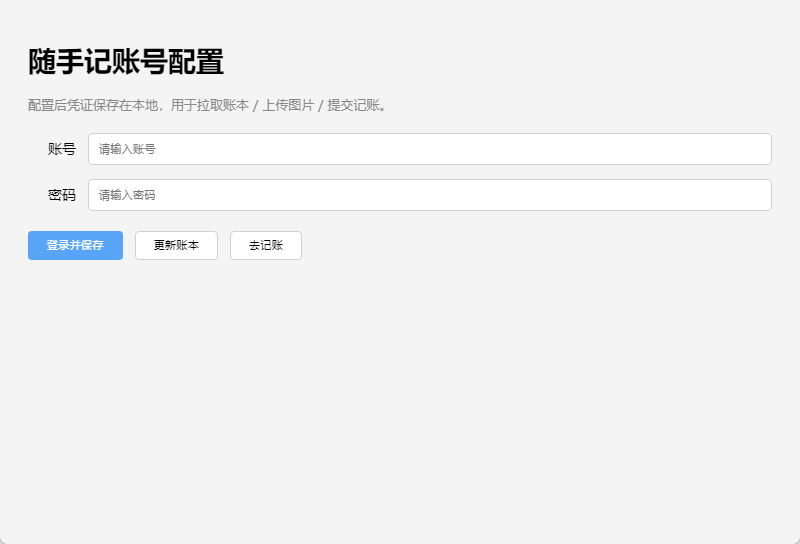The height and width of the screenshot is (544, 800).
Task: Click the 账号 input field
Action: click(x=430, y=149)
